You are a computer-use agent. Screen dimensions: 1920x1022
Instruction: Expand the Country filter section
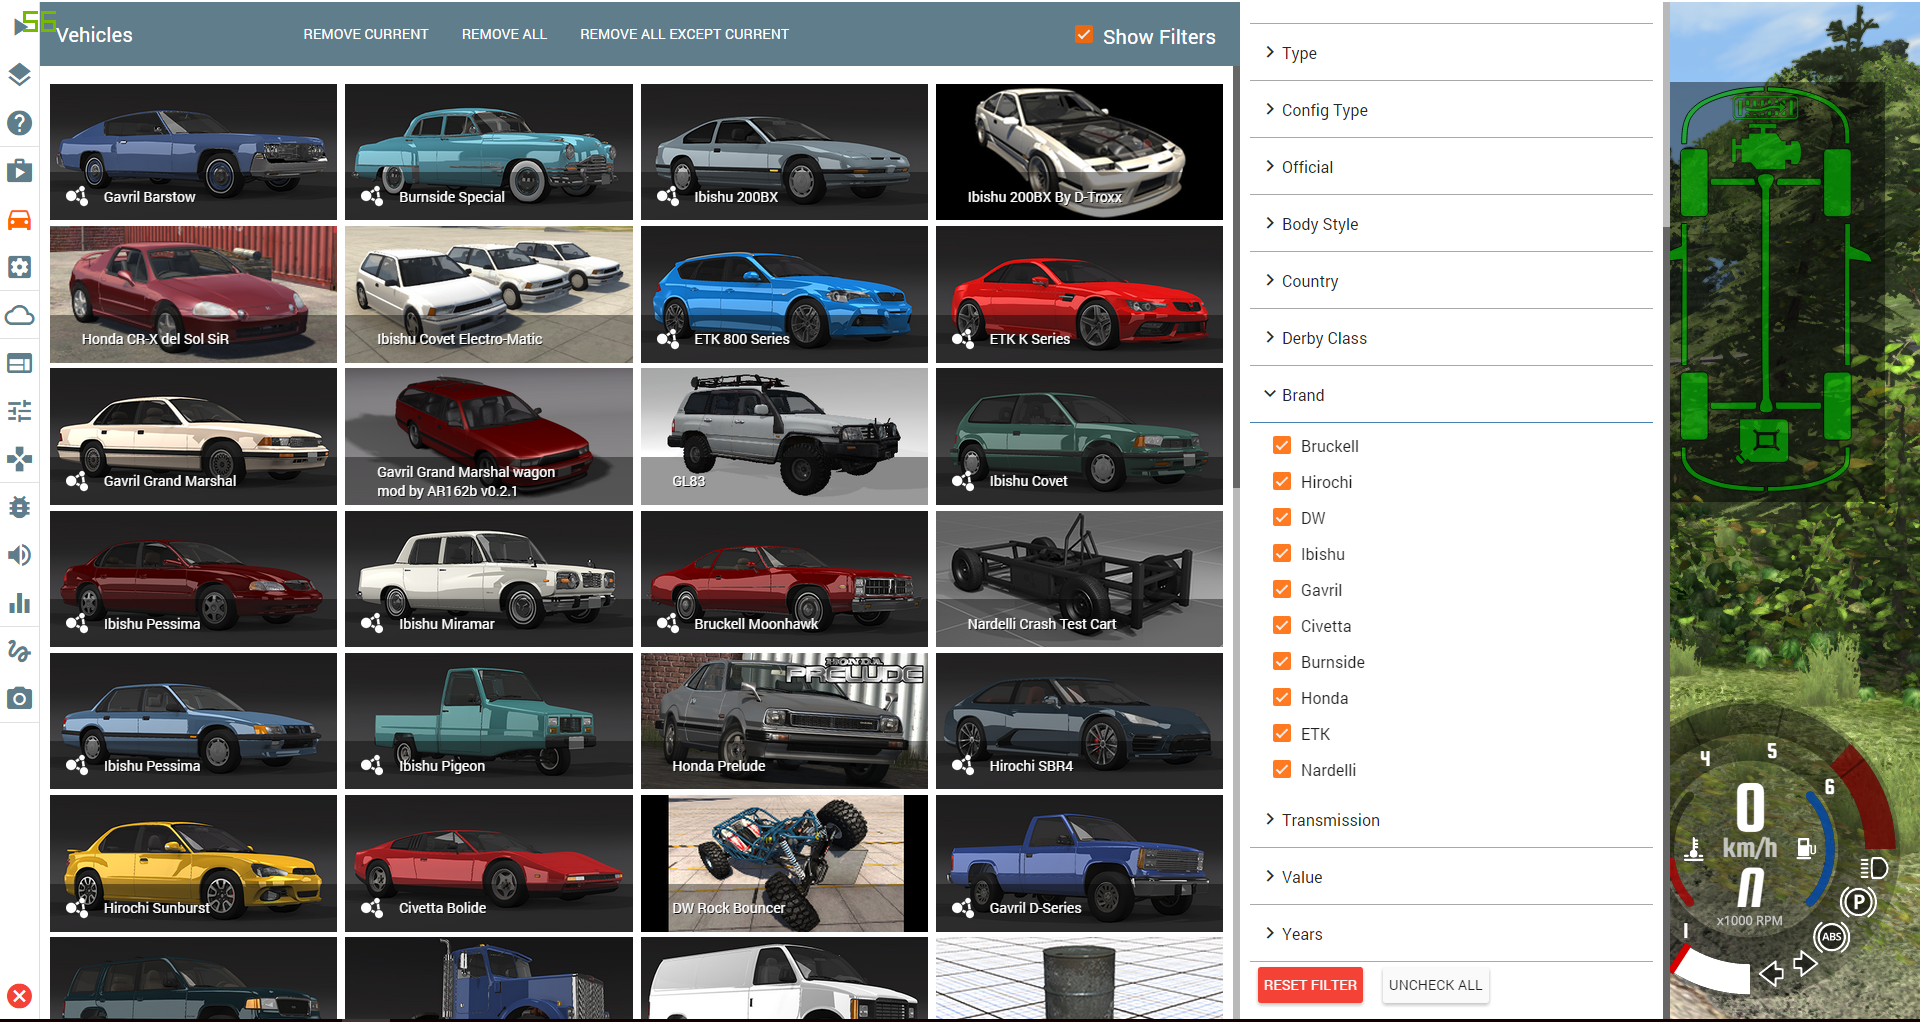[1451, 281]
